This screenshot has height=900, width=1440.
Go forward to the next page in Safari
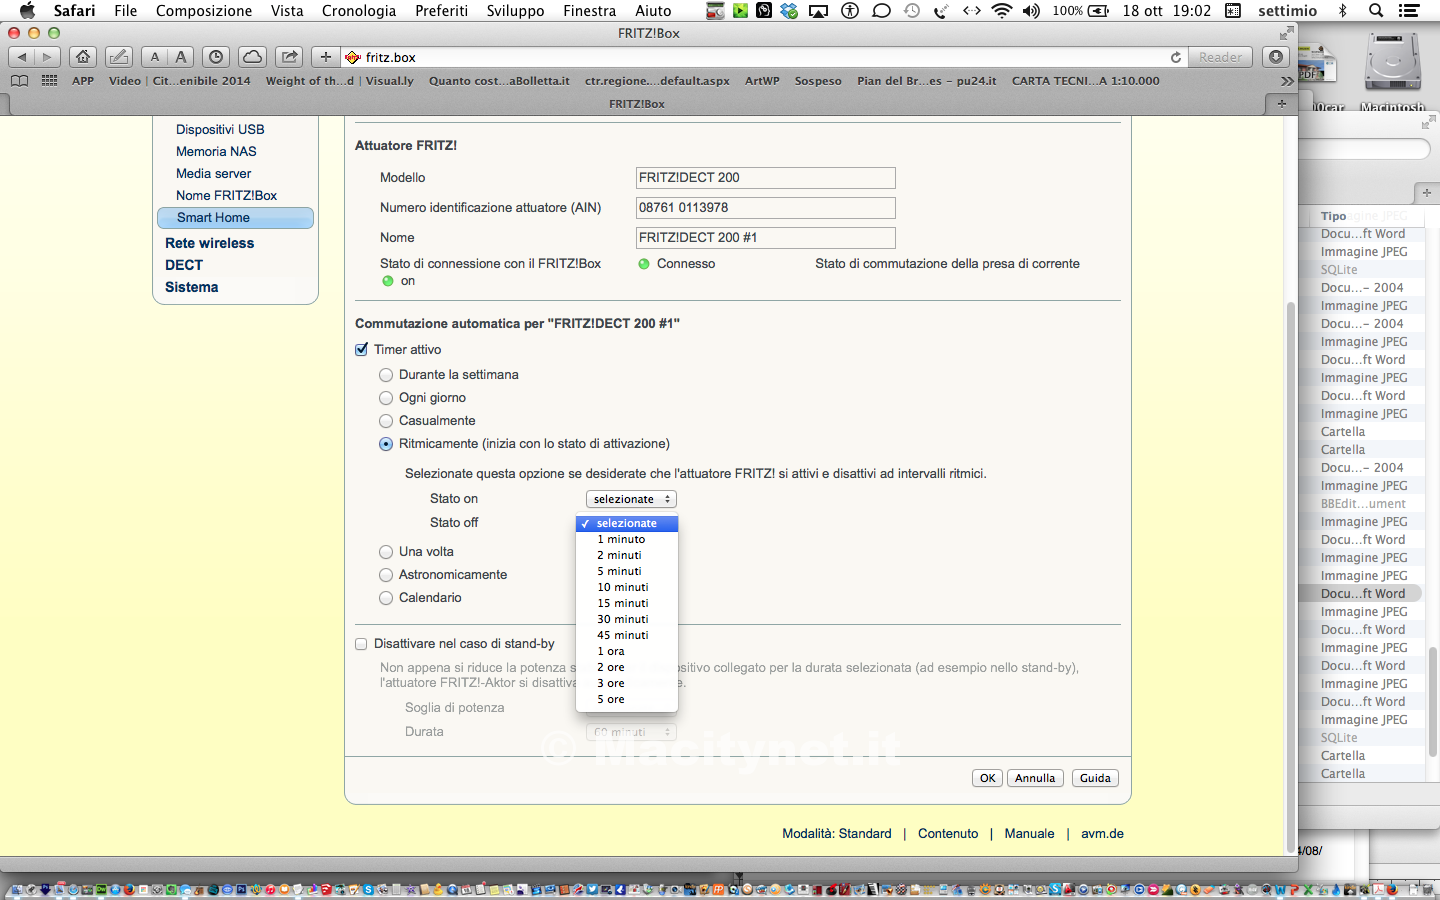[x=47, y=57]
